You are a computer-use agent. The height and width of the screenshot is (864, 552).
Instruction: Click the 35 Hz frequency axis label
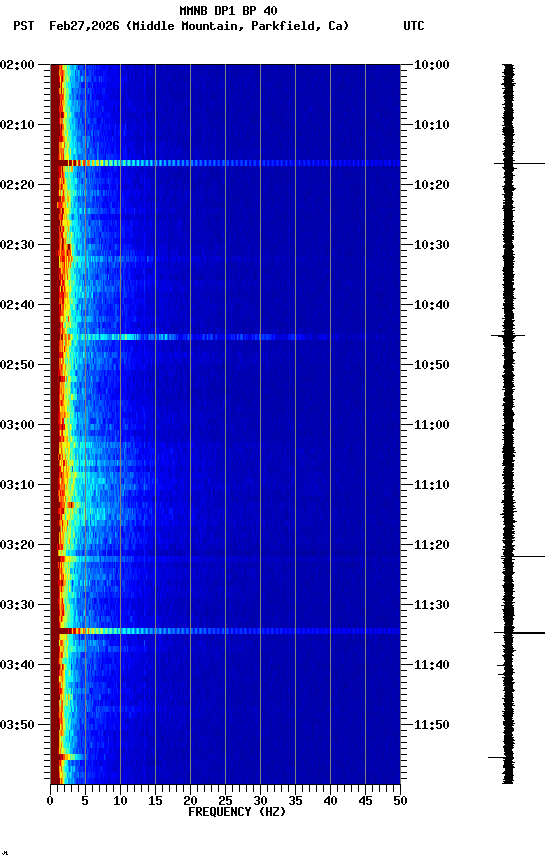[x=295, y=801]
